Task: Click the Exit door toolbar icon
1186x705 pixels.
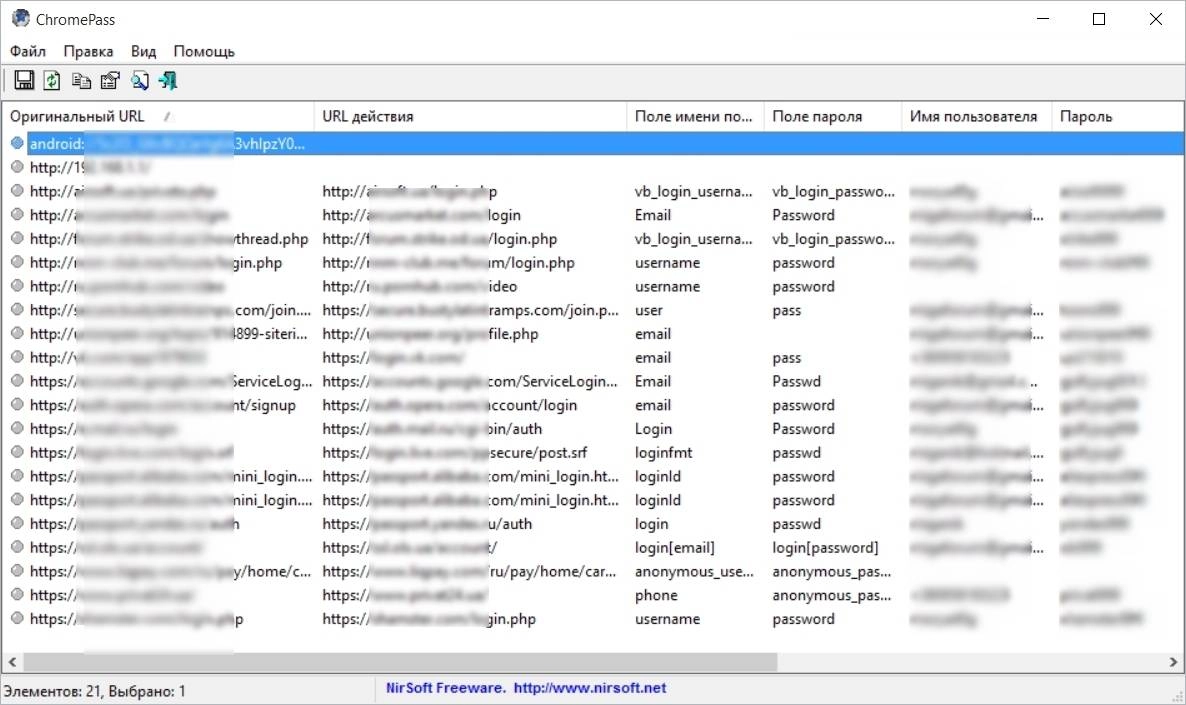Action: [x=168, y=80]
